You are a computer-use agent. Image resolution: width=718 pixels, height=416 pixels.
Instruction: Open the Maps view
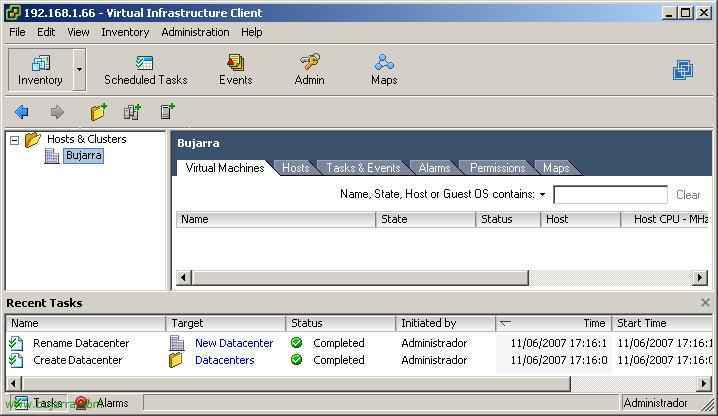pos(384,70)
